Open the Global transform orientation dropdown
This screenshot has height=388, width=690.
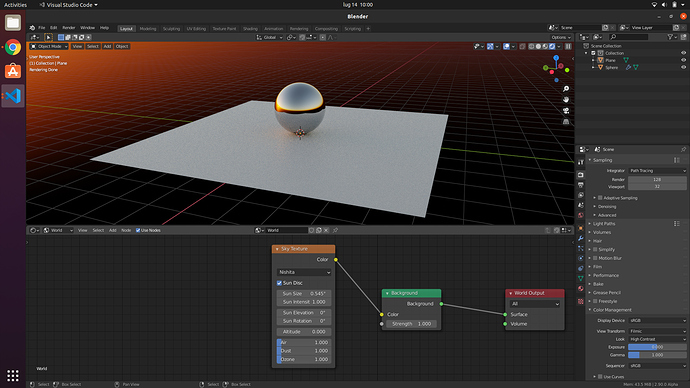pos(269,37)
